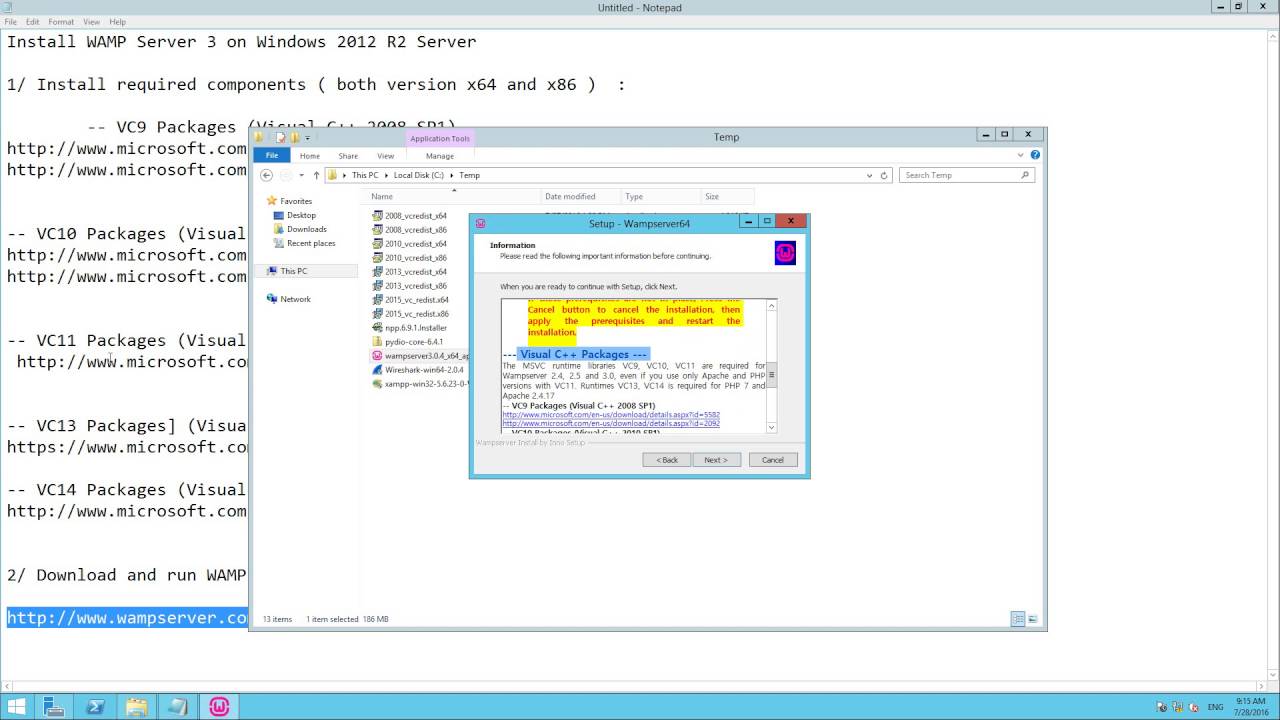
Task: Select the pydio-core-6.4.1 folder
Action: click(x=413, y=342)
